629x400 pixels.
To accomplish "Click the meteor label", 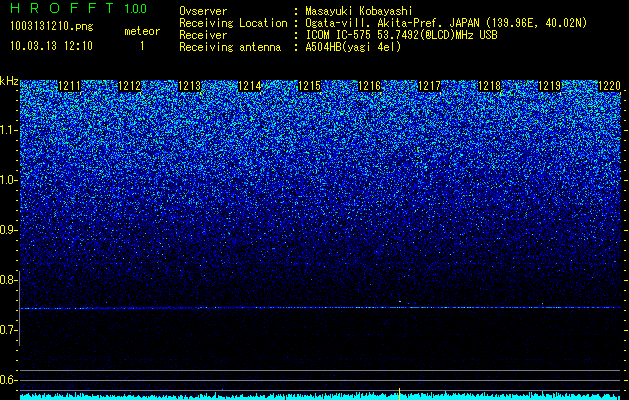I will (142, 31).
